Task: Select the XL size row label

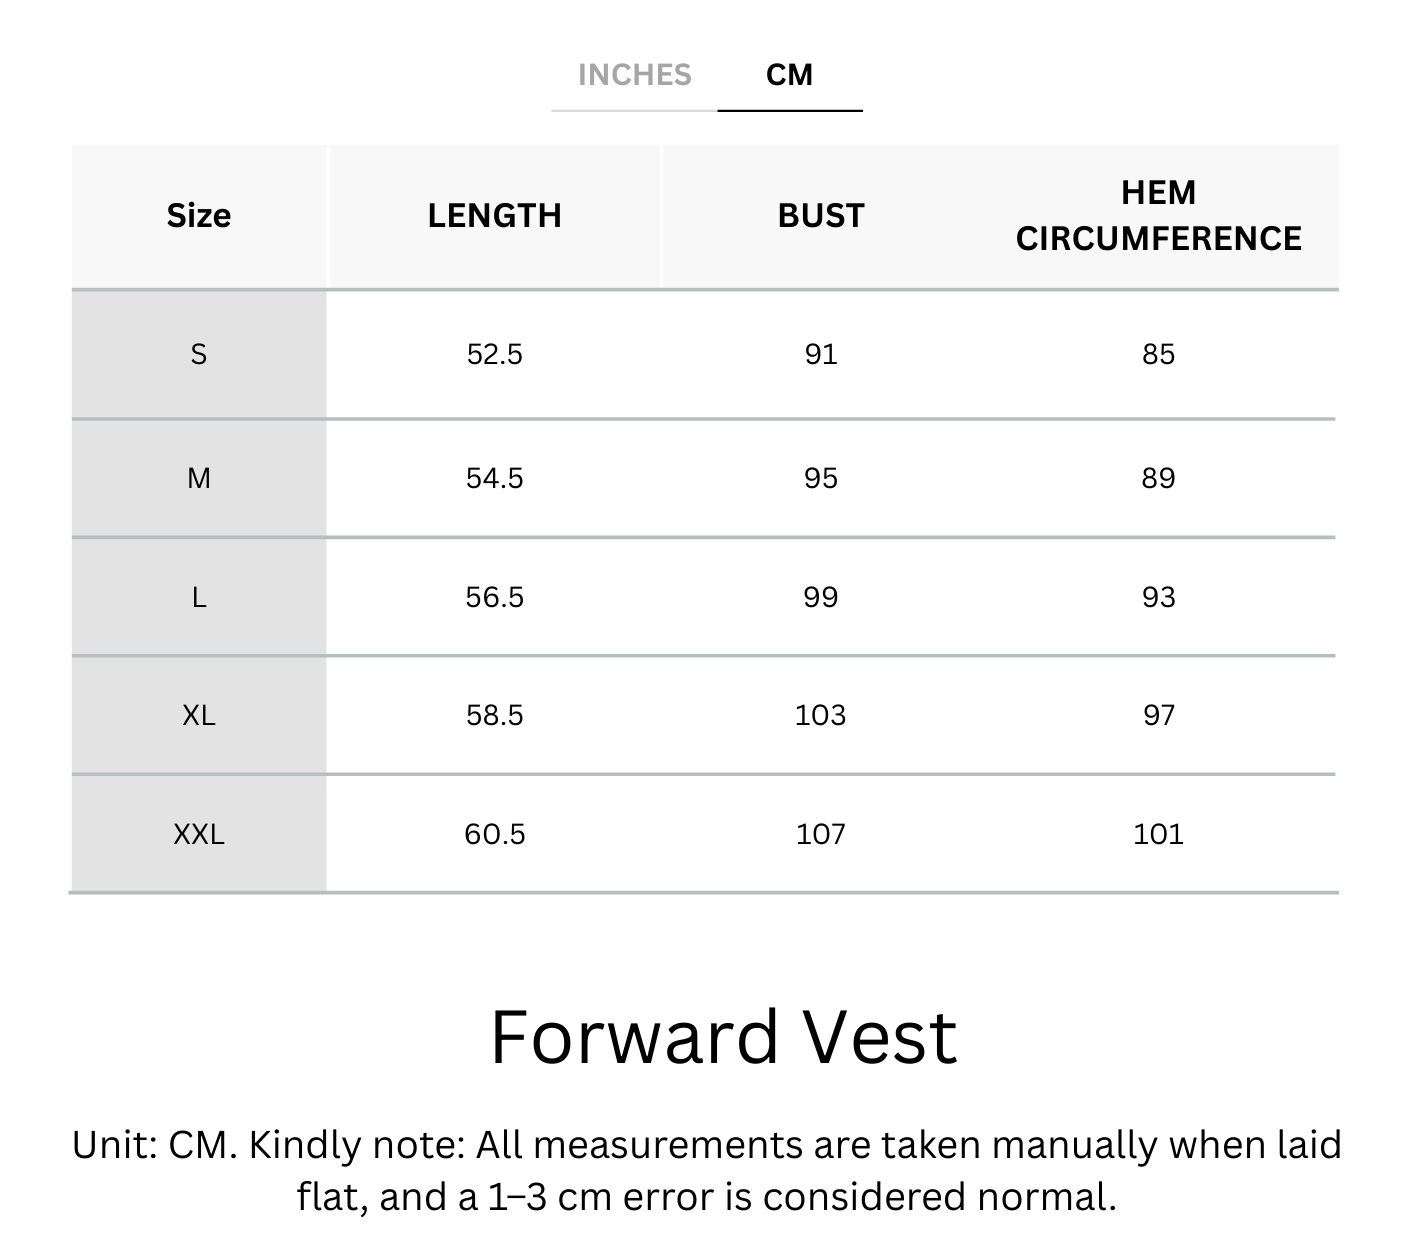Action: click(x=199, y=715)
